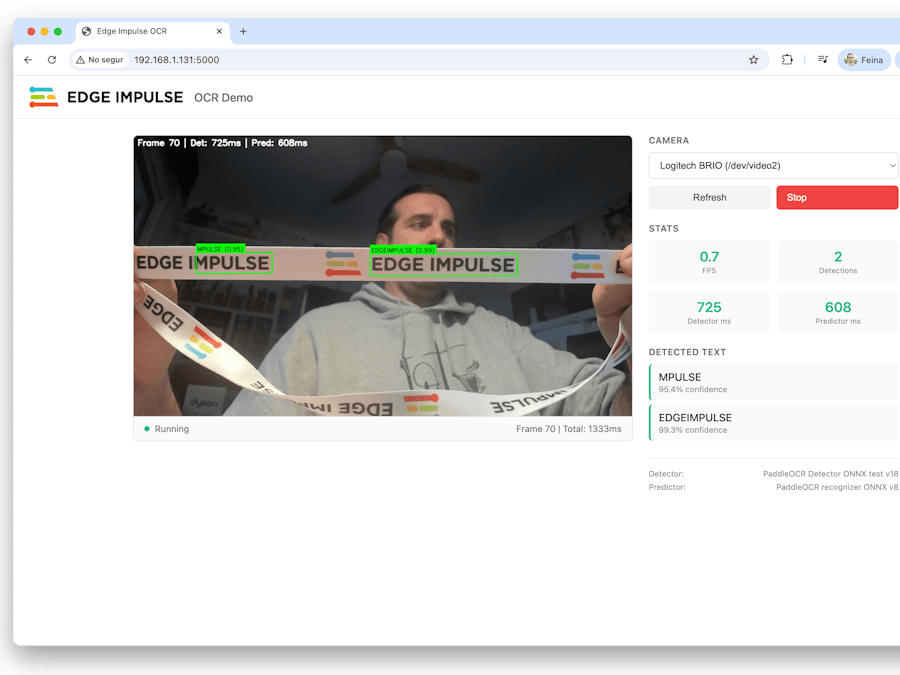This screenshot has width=900, height=675.
Task: Reload the page with the refresh icon
Action: [x=52, y=60]
